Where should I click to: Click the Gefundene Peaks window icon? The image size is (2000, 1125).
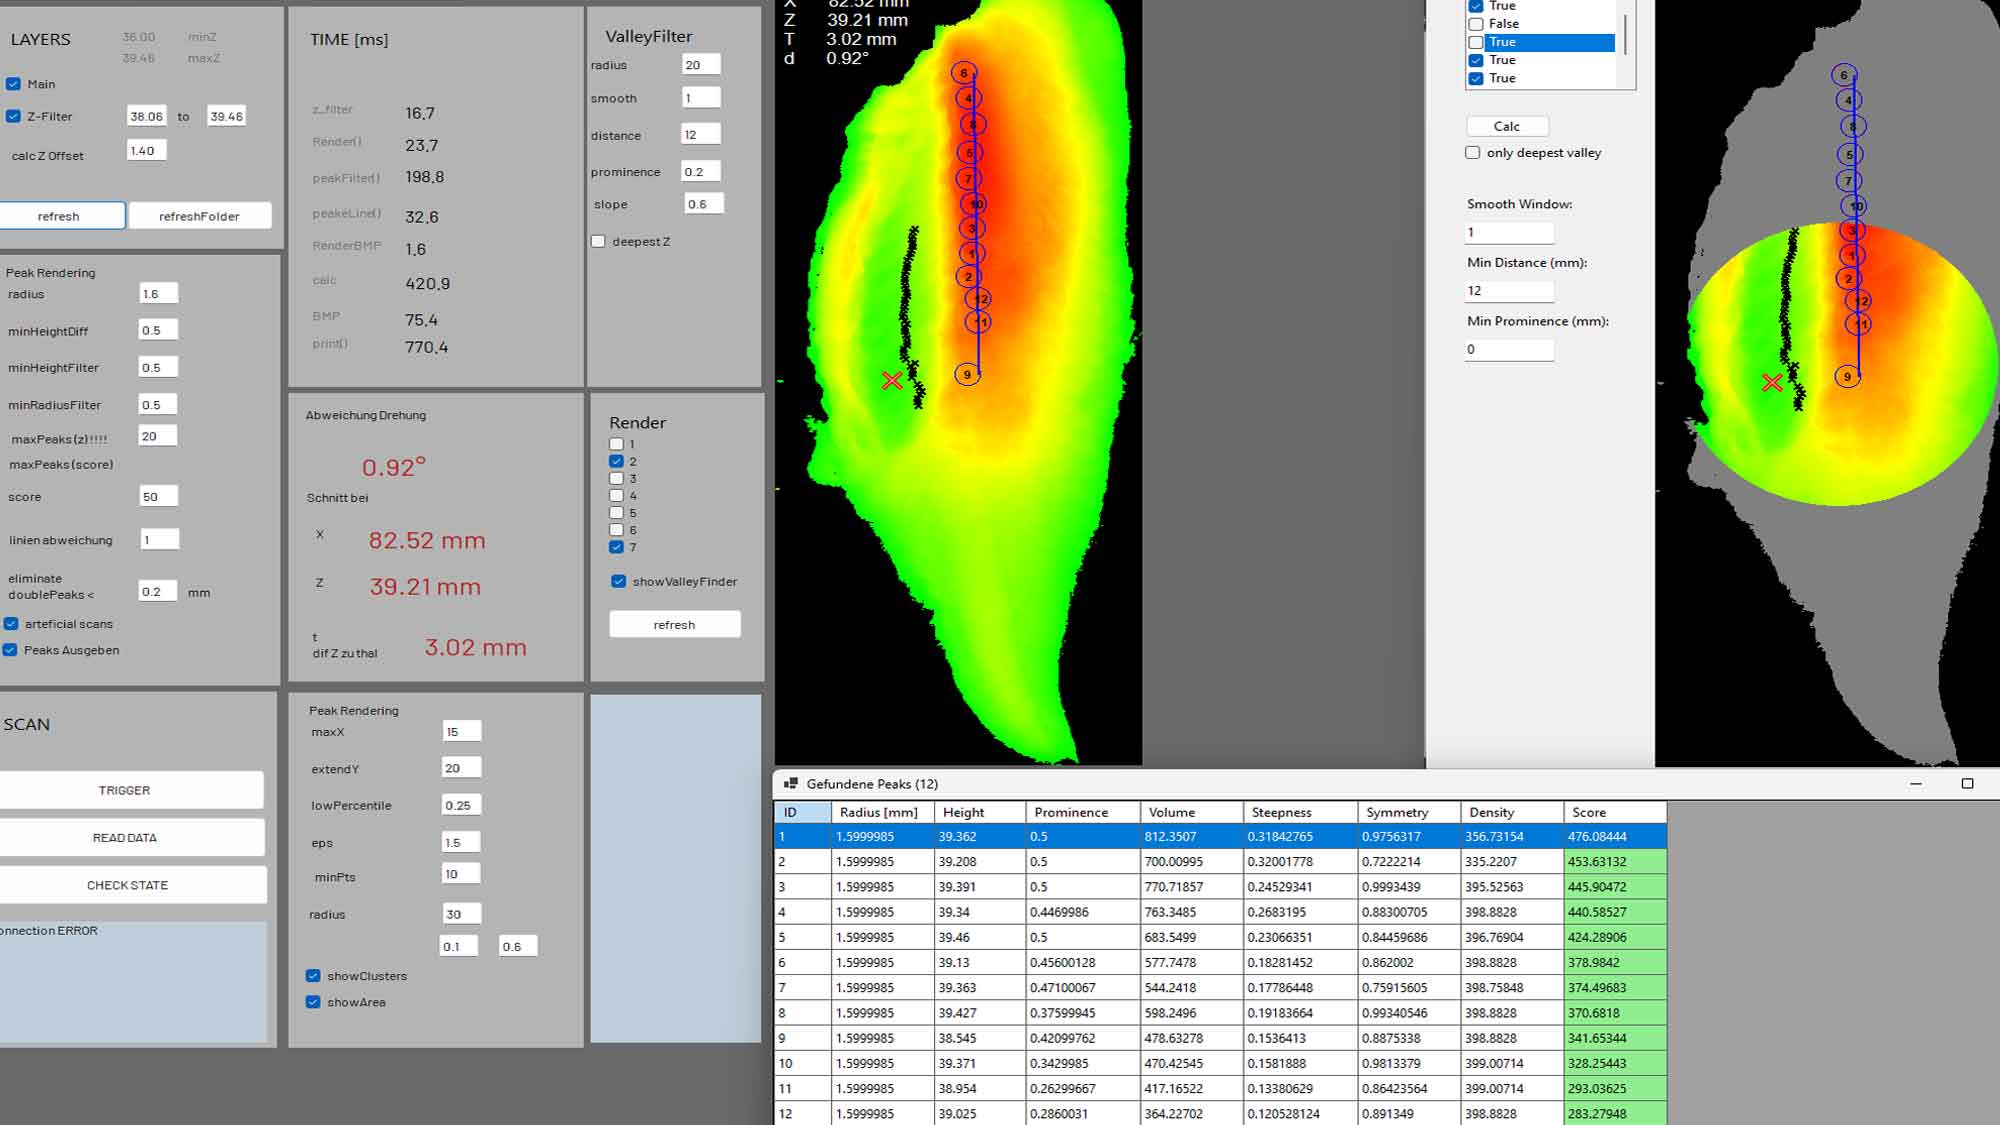[x=790, y=784]
